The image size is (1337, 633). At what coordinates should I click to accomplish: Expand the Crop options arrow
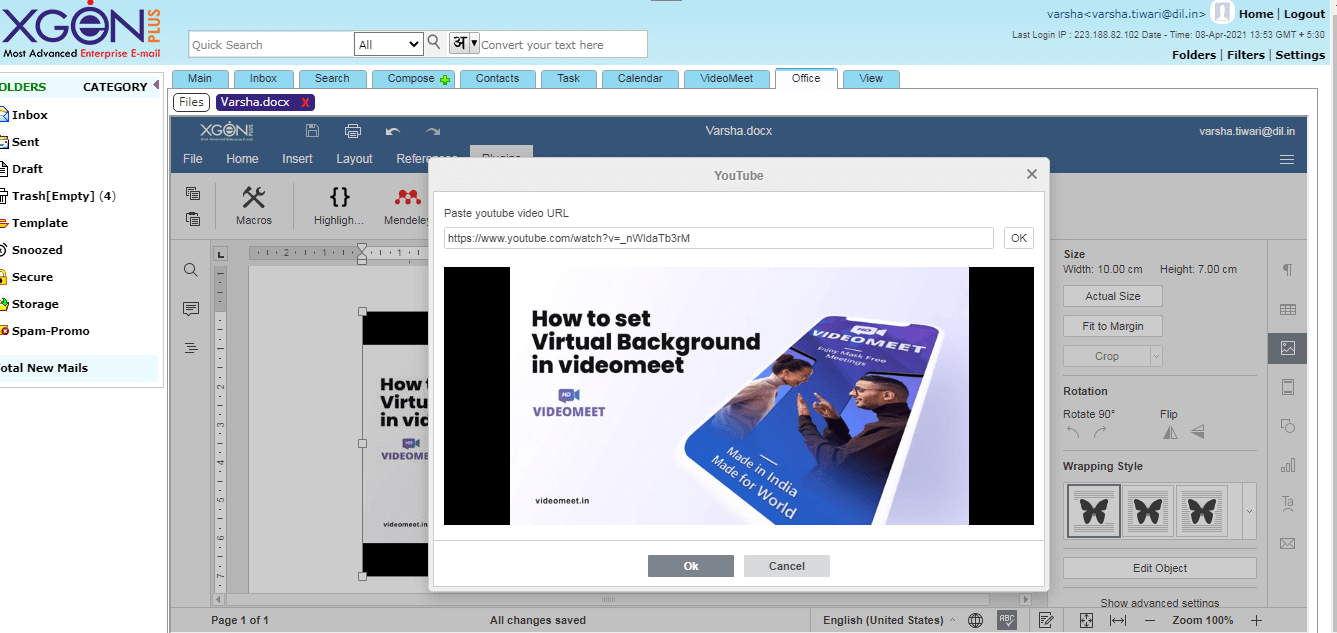(x=1156, y=355)
